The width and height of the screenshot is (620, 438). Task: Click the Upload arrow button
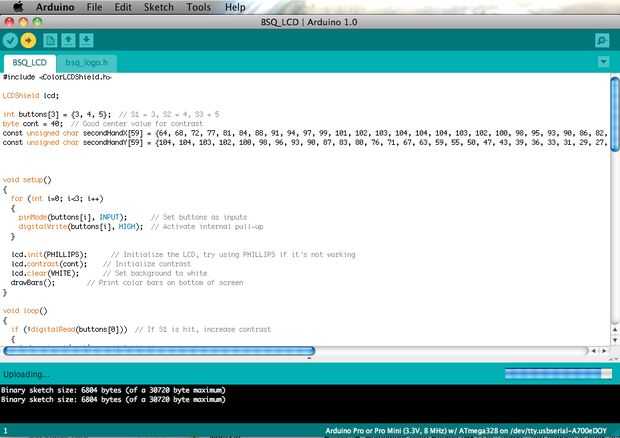28,40
